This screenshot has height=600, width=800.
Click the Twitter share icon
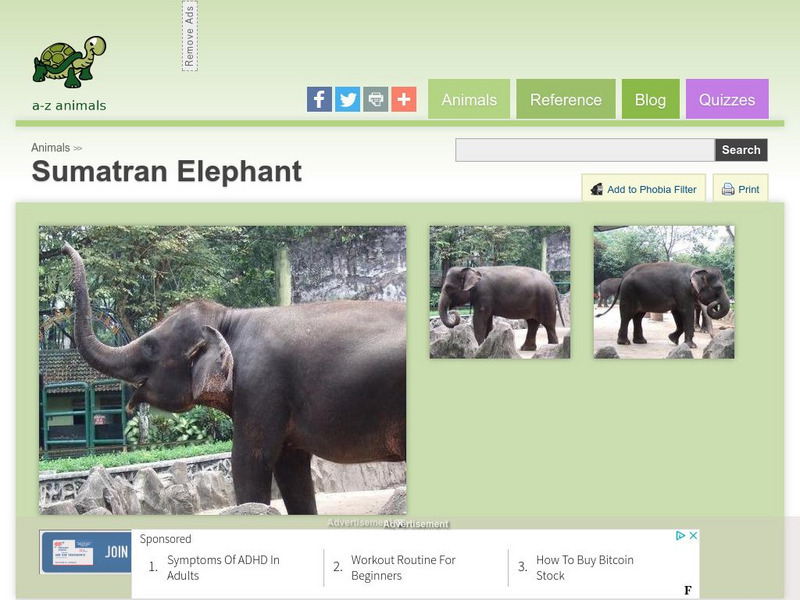[347, 99]
